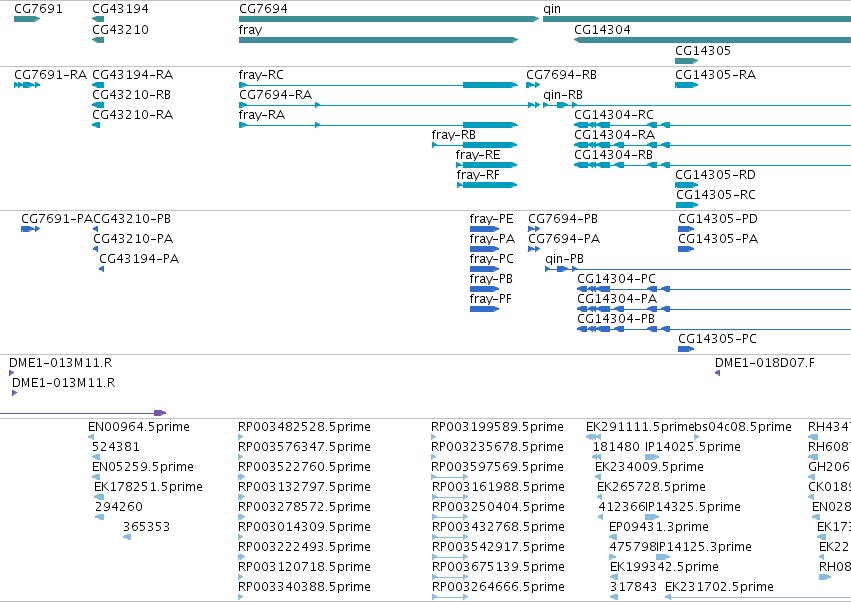Screen dimensions: 851x602
Task: Click the DME1-018D07.F feature label
Action: click(765, 363)
